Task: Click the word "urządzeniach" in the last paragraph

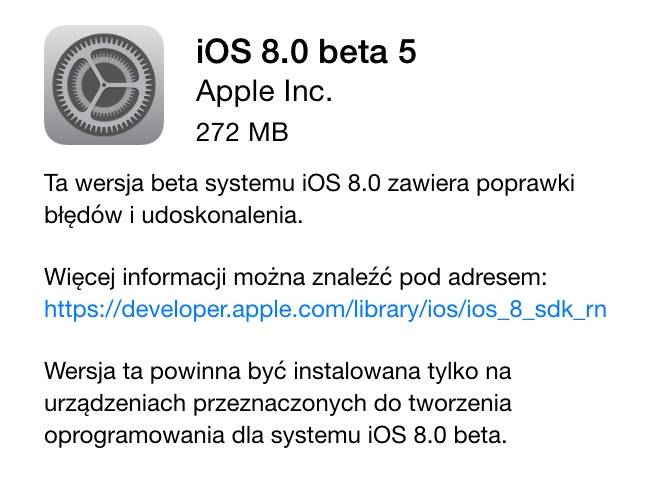Action: (115, 404)
